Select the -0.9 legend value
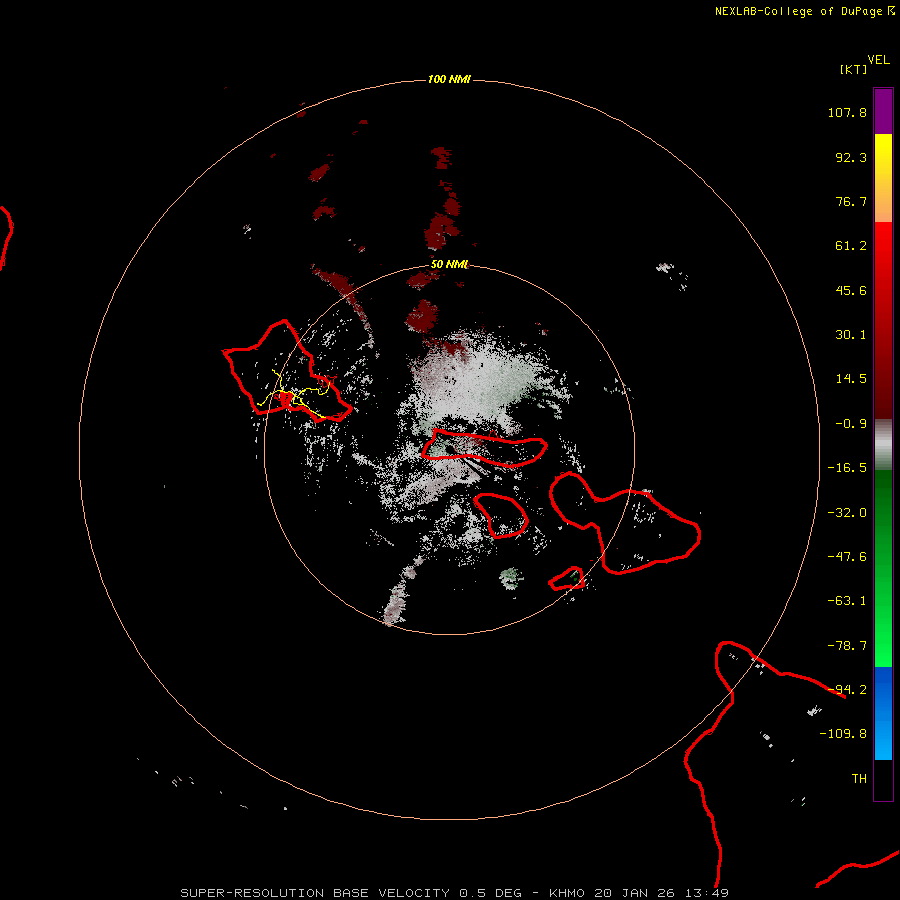 click(x=851, y=424)
